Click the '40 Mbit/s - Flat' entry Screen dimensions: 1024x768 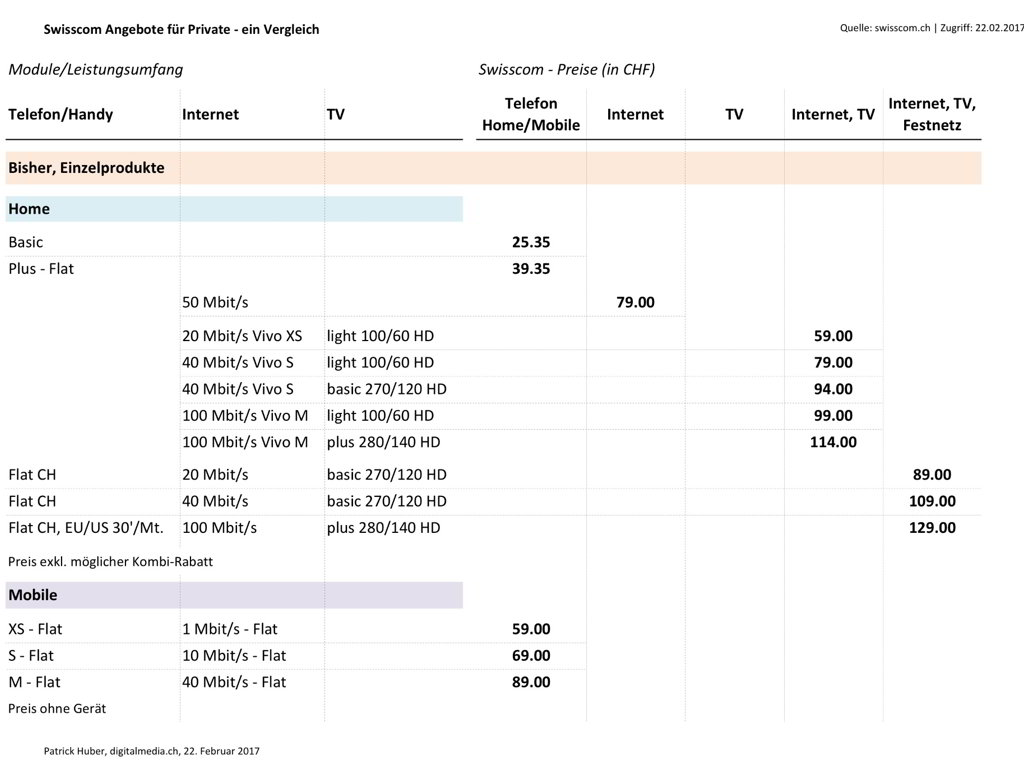(x=234, y=682)
